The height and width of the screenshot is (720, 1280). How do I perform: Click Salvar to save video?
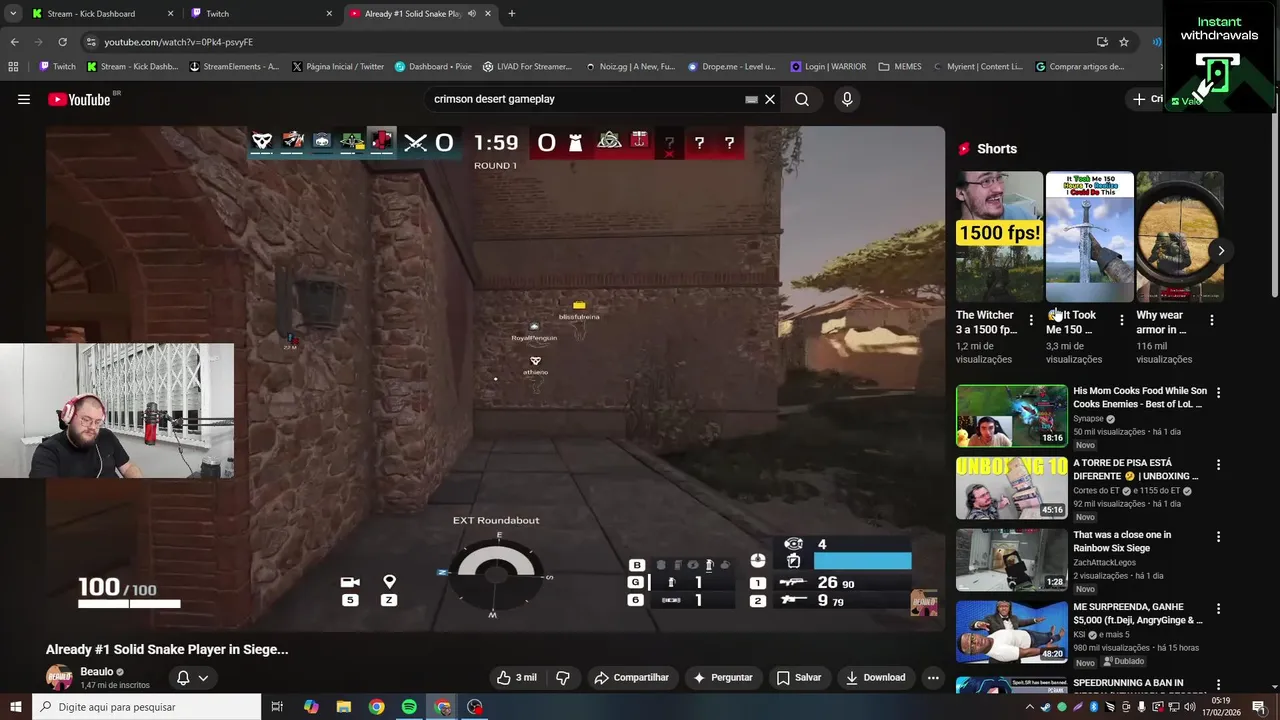(799, 677)
